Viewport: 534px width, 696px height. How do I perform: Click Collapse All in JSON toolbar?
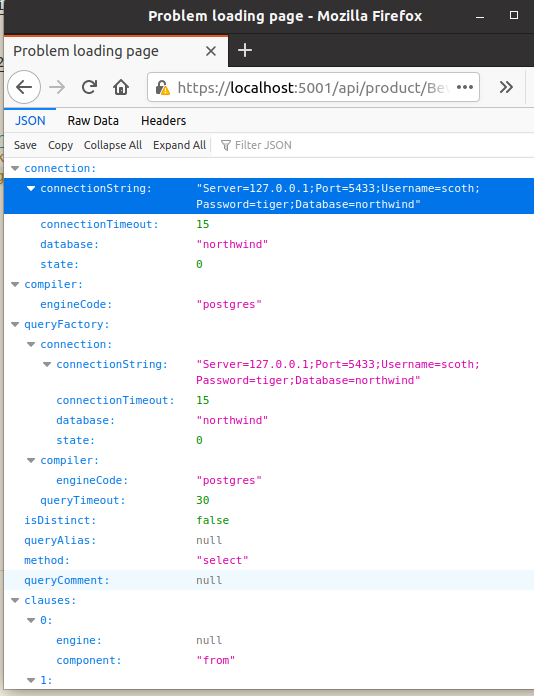click(x=113, y=145)
